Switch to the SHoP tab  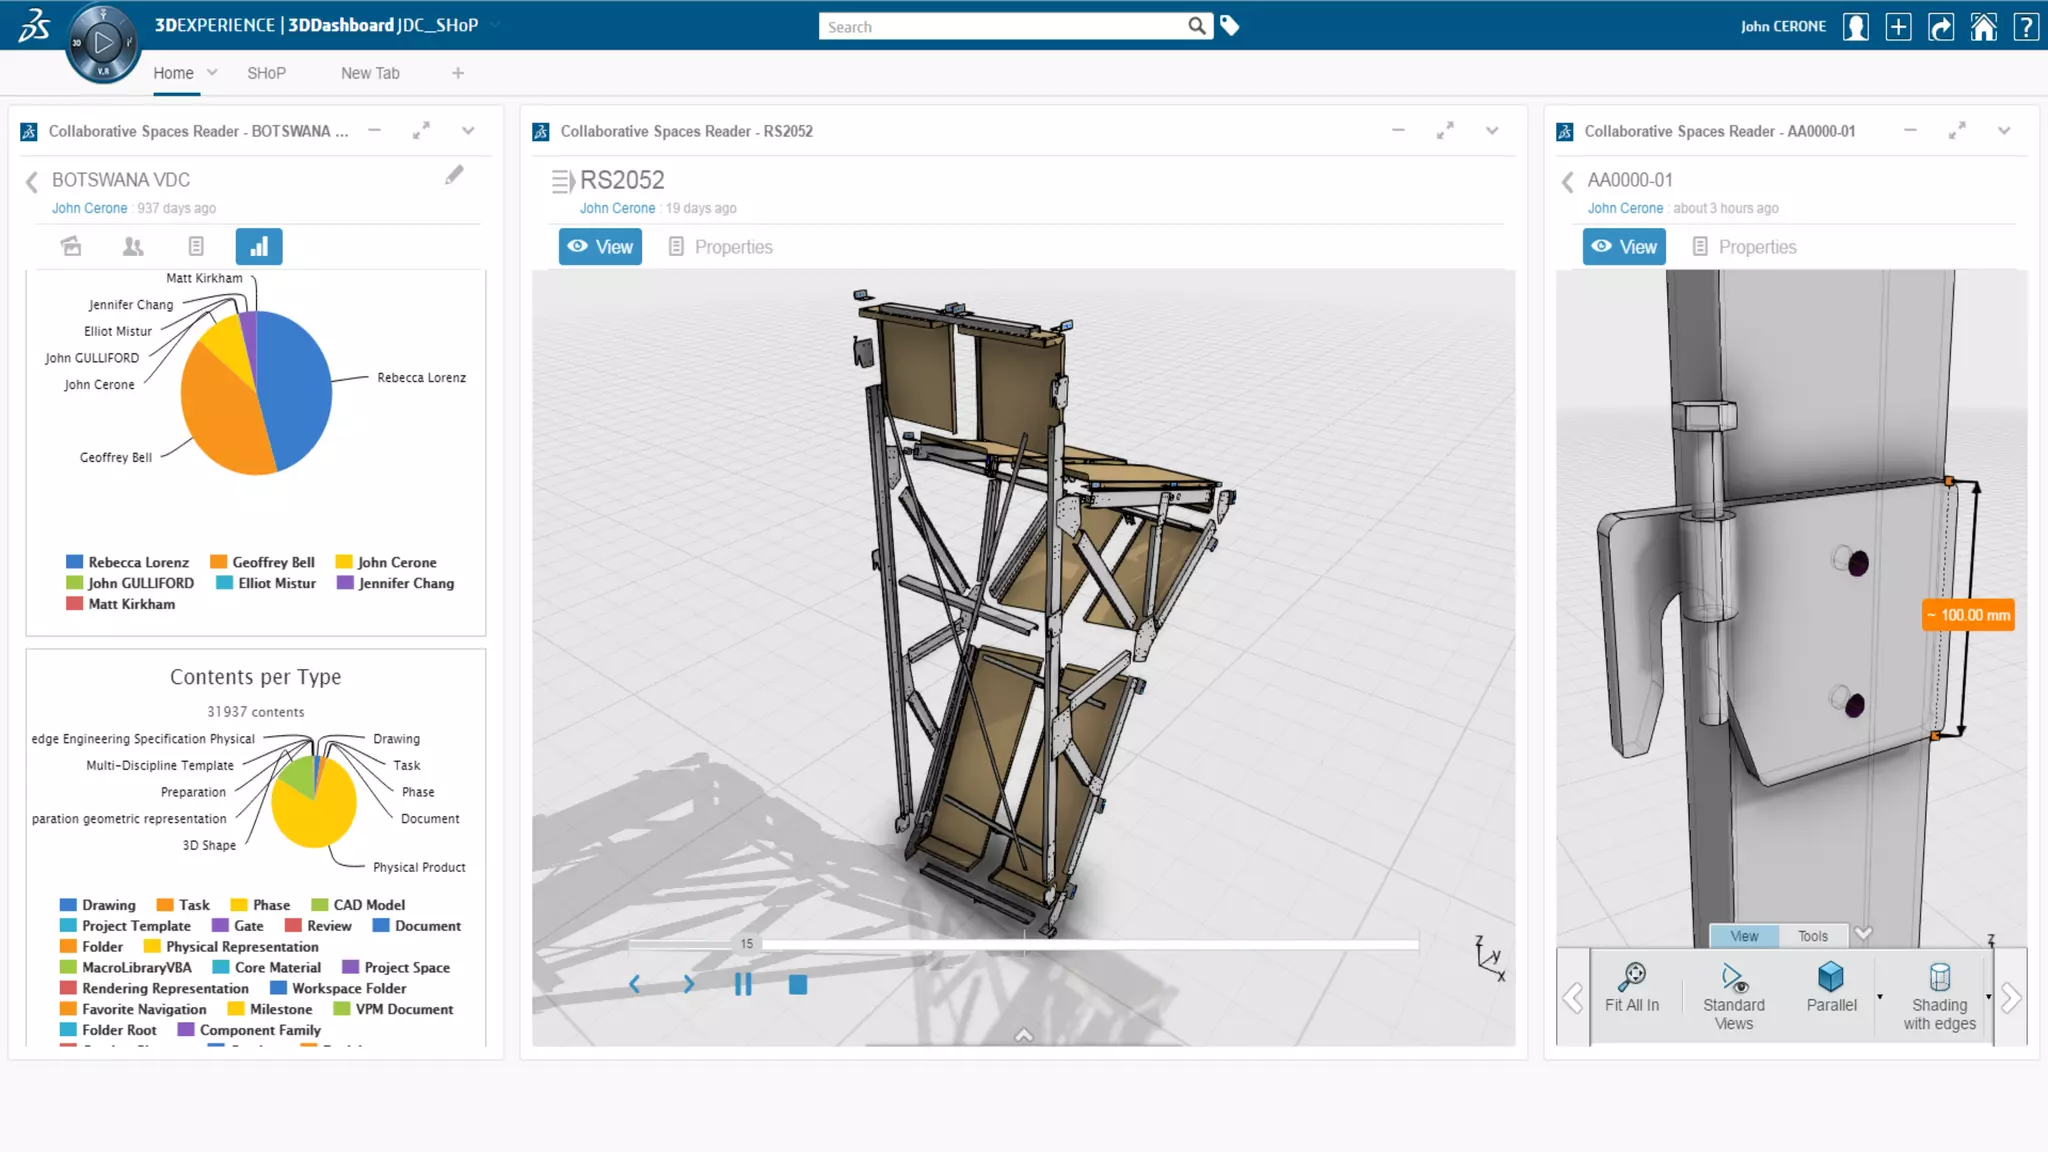tap(266, 73)
